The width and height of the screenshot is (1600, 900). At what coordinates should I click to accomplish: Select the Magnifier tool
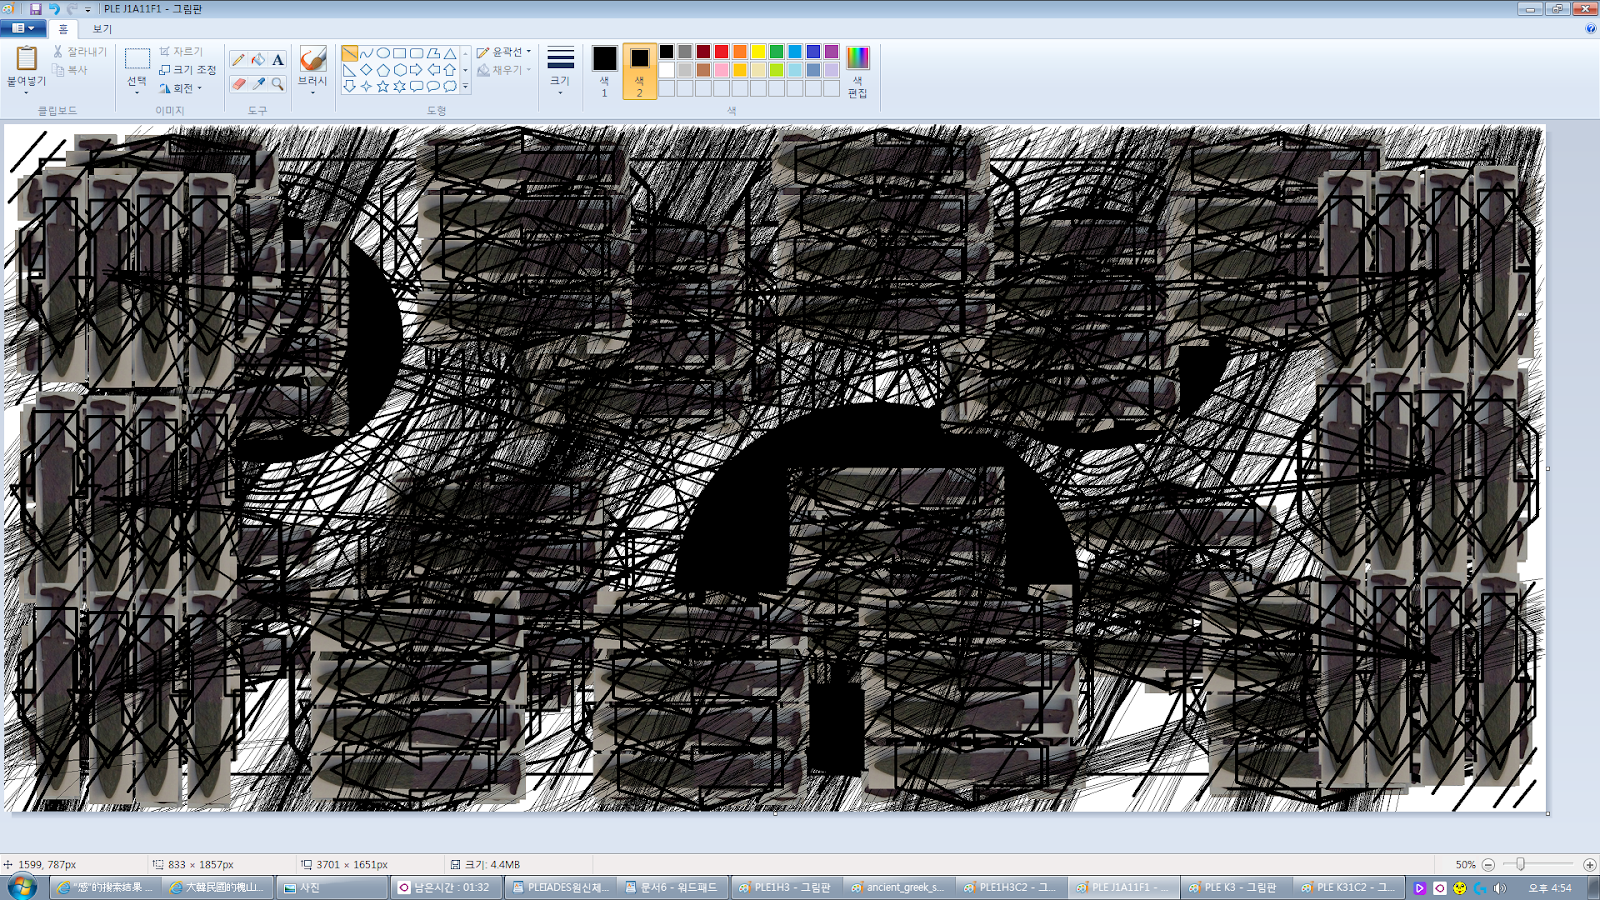click(278, 84)
